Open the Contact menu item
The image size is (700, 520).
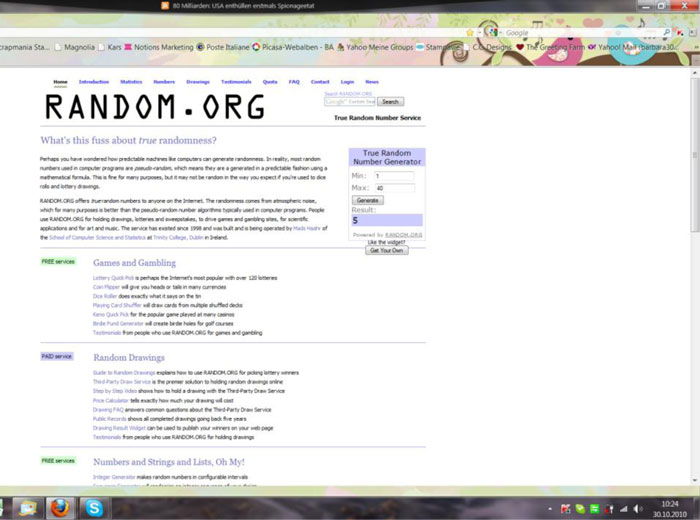point(320,82)
